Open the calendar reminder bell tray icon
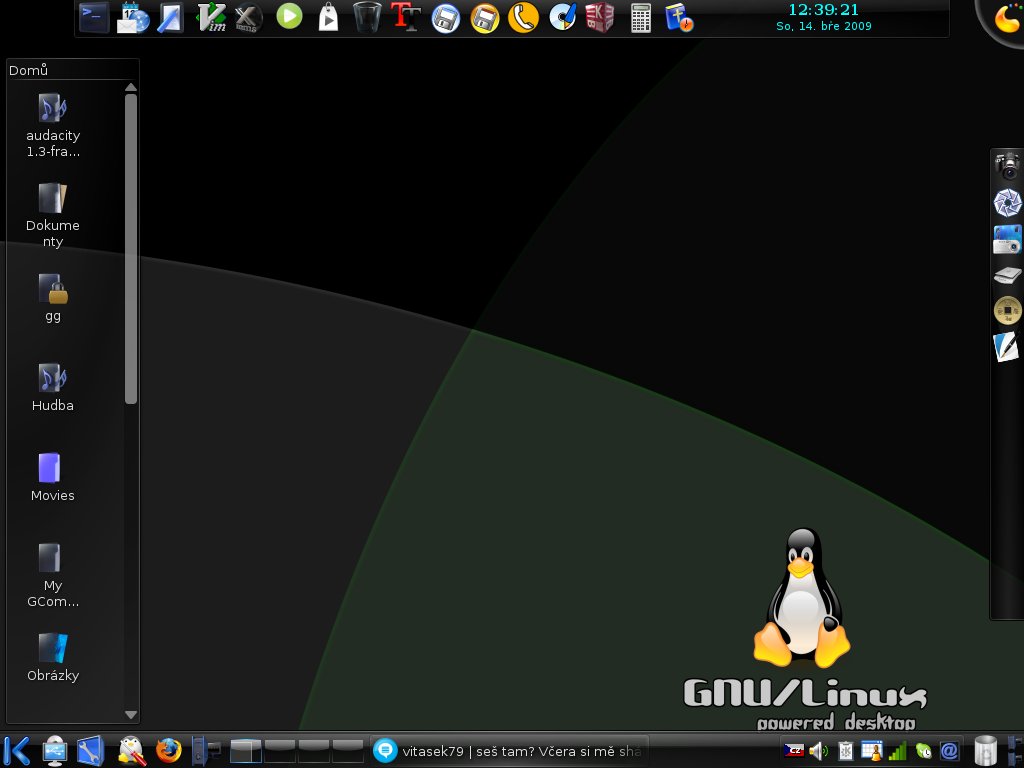The image size is (1024, 768). point(871,751)
